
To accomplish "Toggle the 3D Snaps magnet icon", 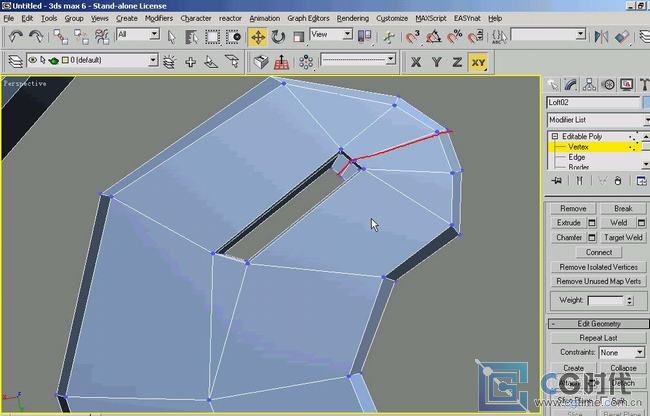I will (412, 36).
